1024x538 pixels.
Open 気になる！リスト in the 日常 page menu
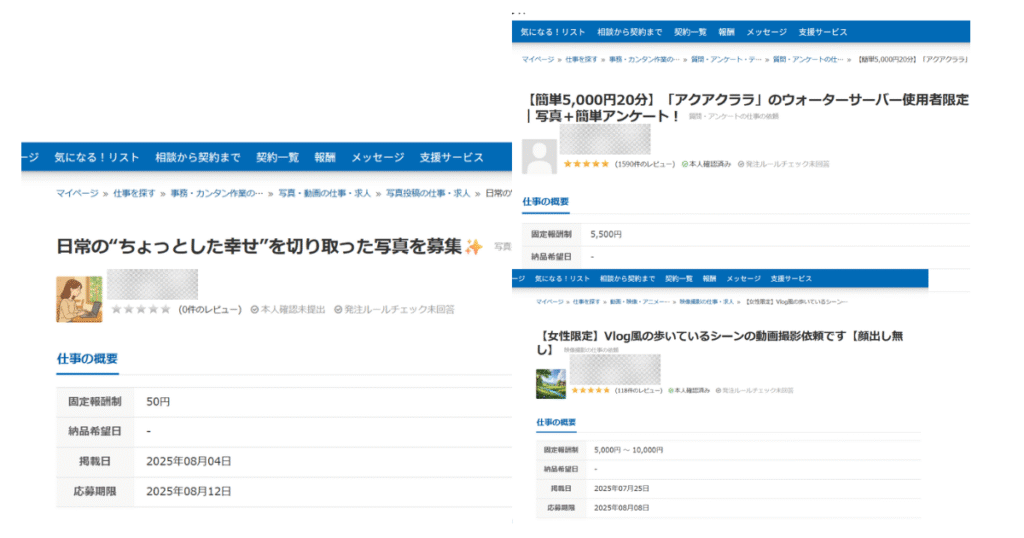[97, 157]
